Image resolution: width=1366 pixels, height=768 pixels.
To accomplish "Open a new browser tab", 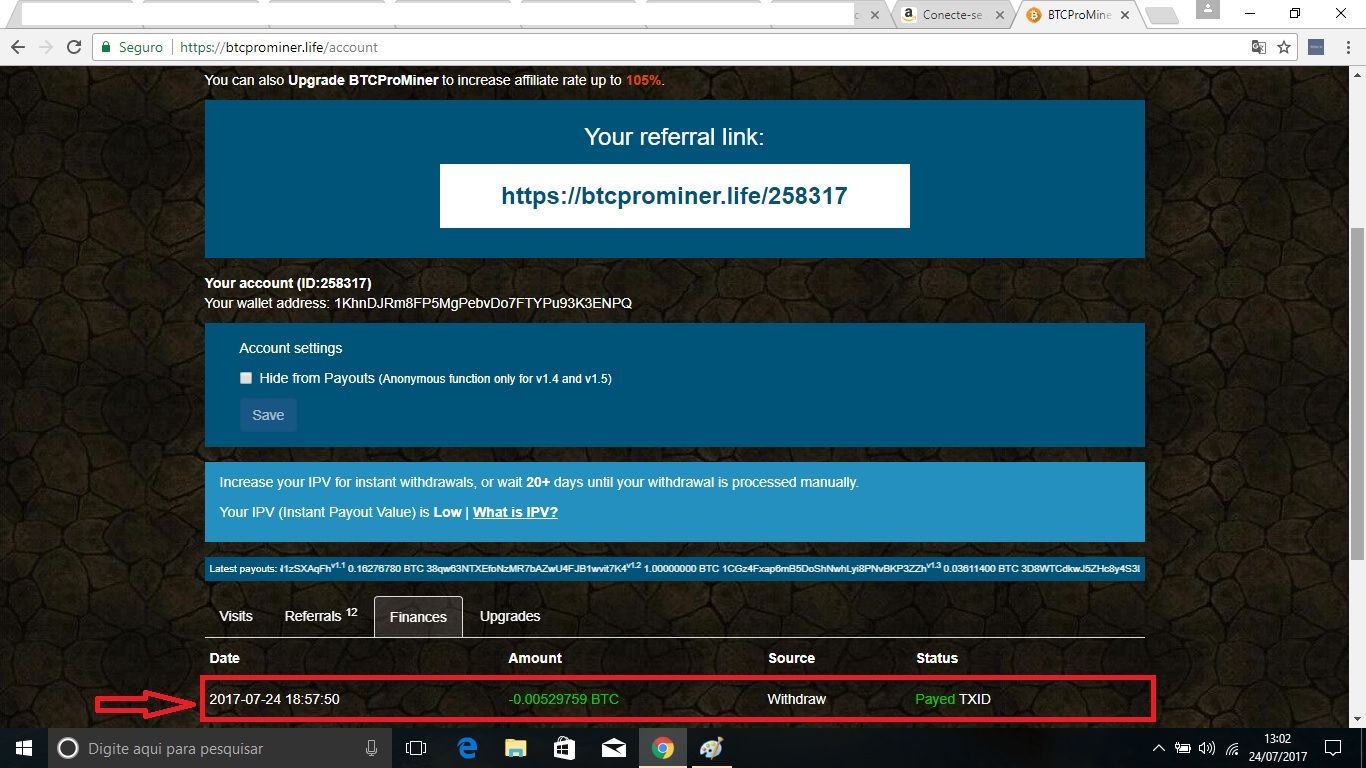I will pyautogui.click(x=1160, y=15).
